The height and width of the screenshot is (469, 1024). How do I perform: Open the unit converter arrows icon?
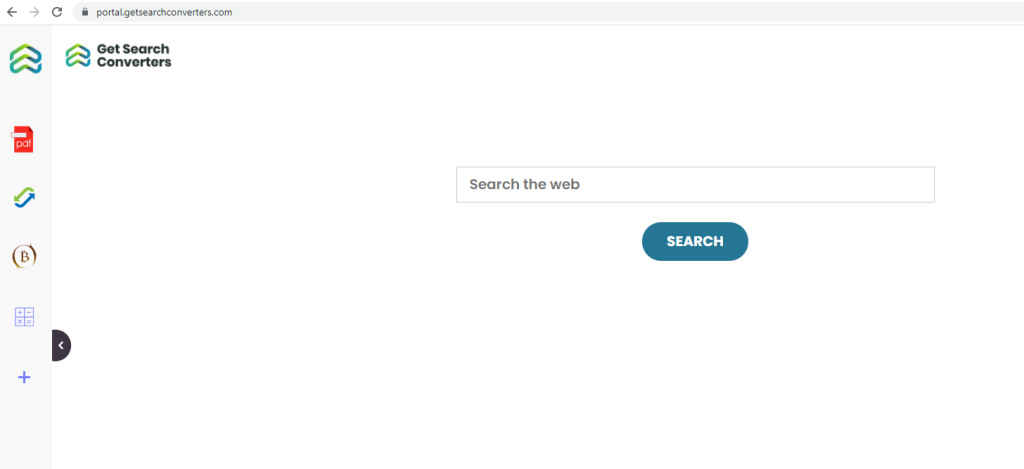tap(24, 197)
